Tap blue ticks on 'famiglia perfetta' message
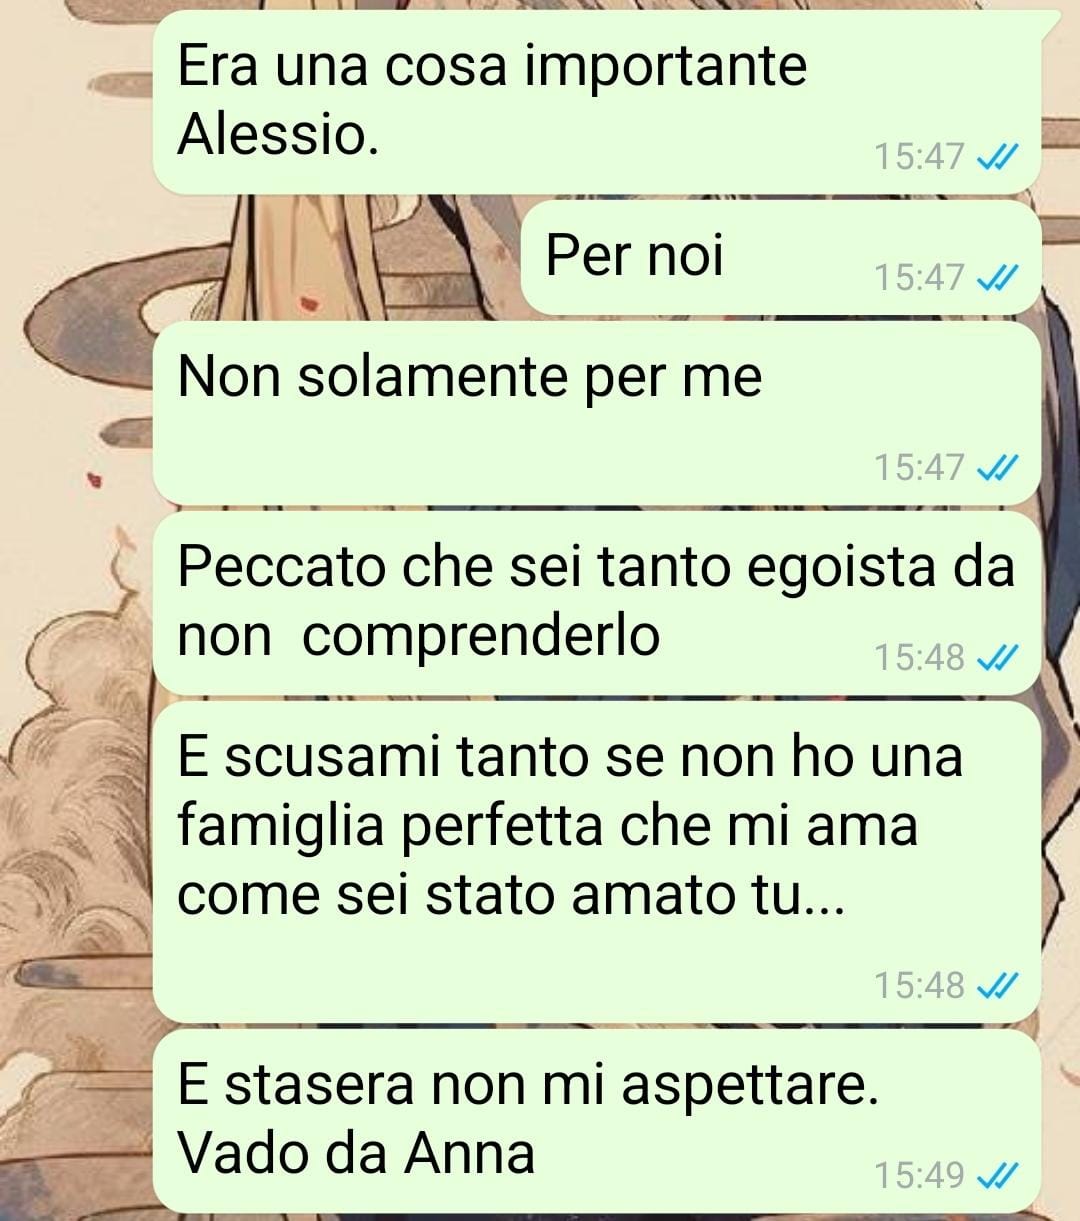Viewport: 1080px width, 1221px height. [x=996, y=986]
